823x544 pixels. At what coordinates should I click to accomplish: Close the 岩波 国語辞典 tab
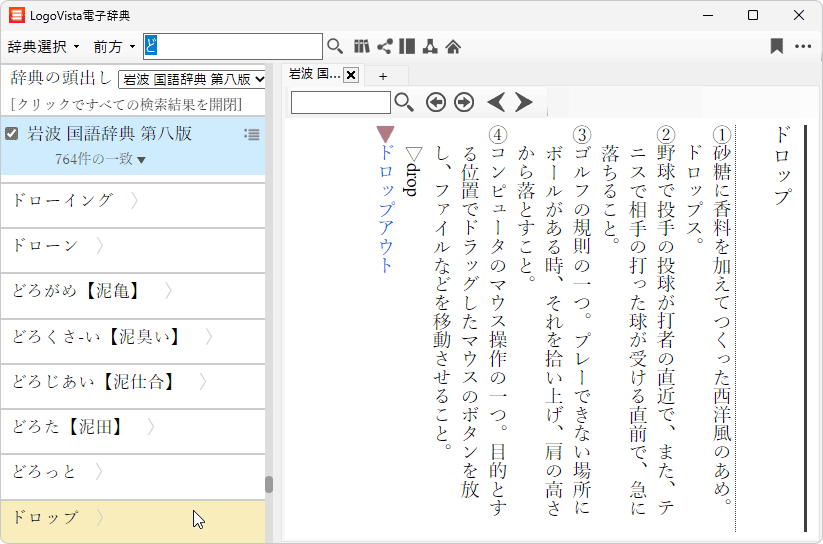(351, 75)
